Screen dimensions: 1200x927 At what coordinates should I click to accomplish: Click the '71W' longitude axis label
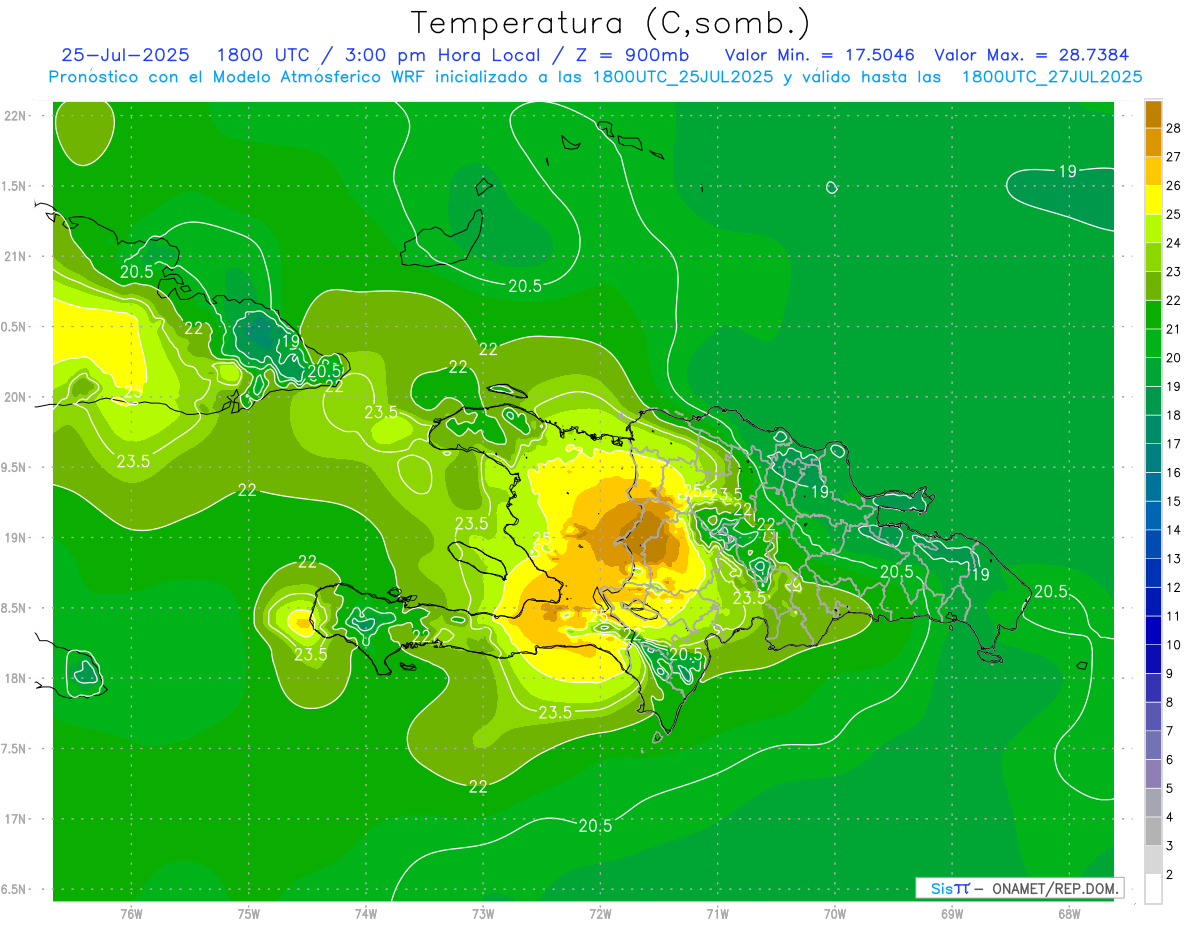717,913
